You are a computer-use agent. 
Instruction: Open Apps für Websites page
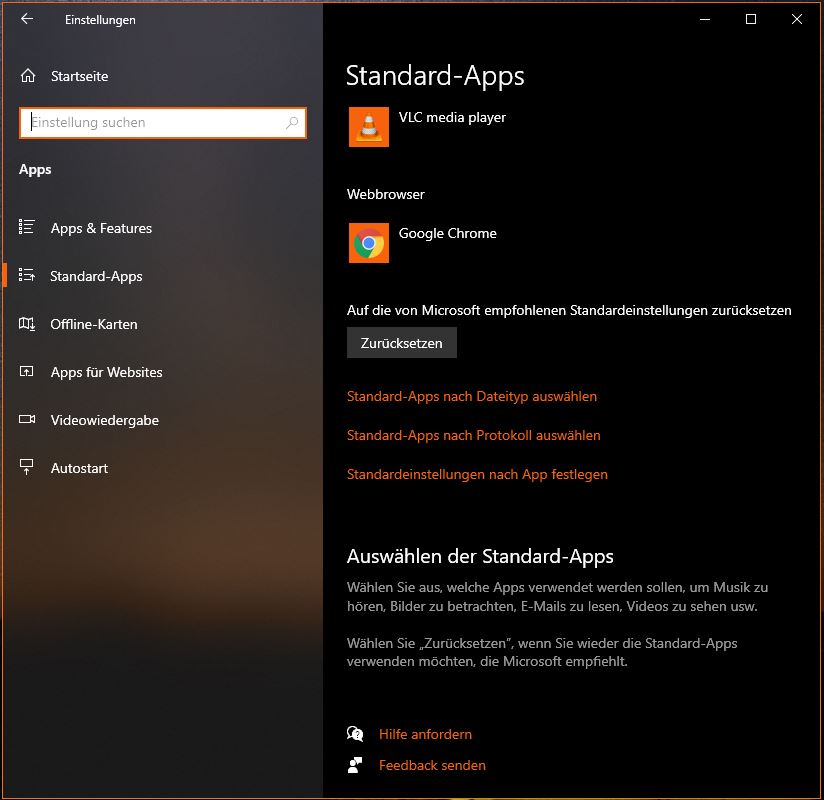[x=106, y=372]
